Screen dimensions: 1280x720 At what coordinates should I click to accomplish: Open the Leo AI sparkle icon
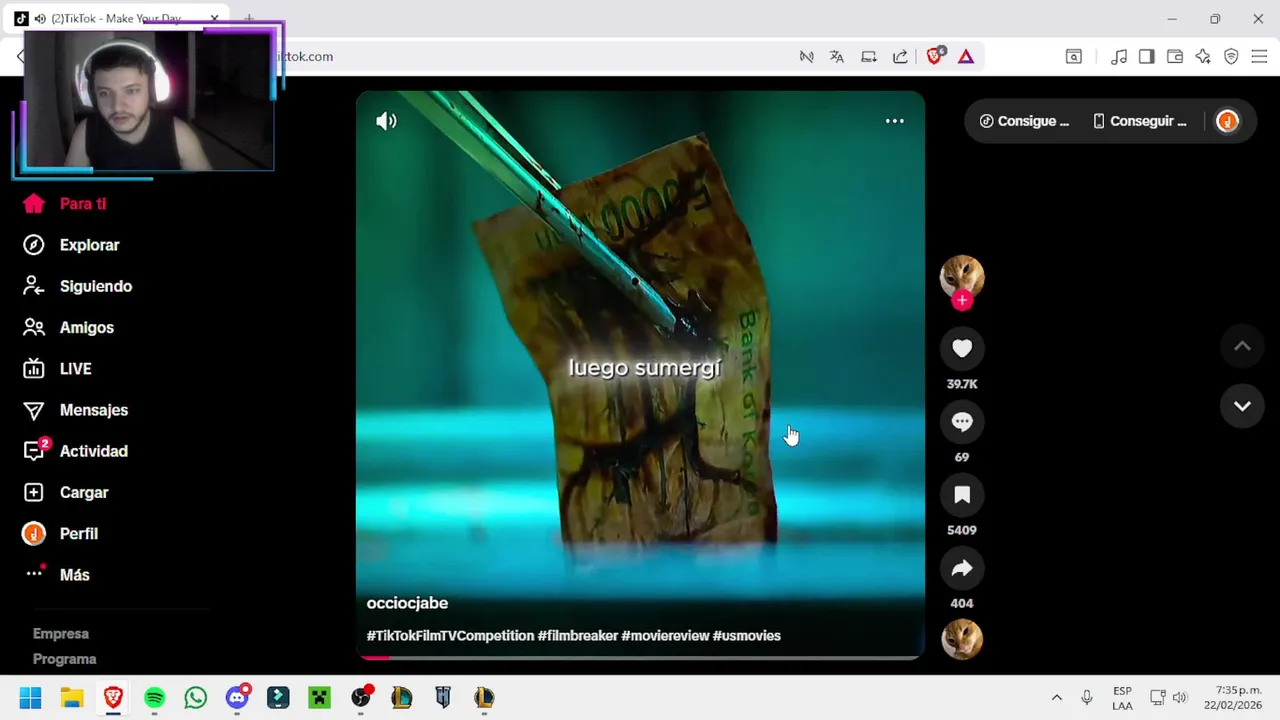pos(1203,57)
